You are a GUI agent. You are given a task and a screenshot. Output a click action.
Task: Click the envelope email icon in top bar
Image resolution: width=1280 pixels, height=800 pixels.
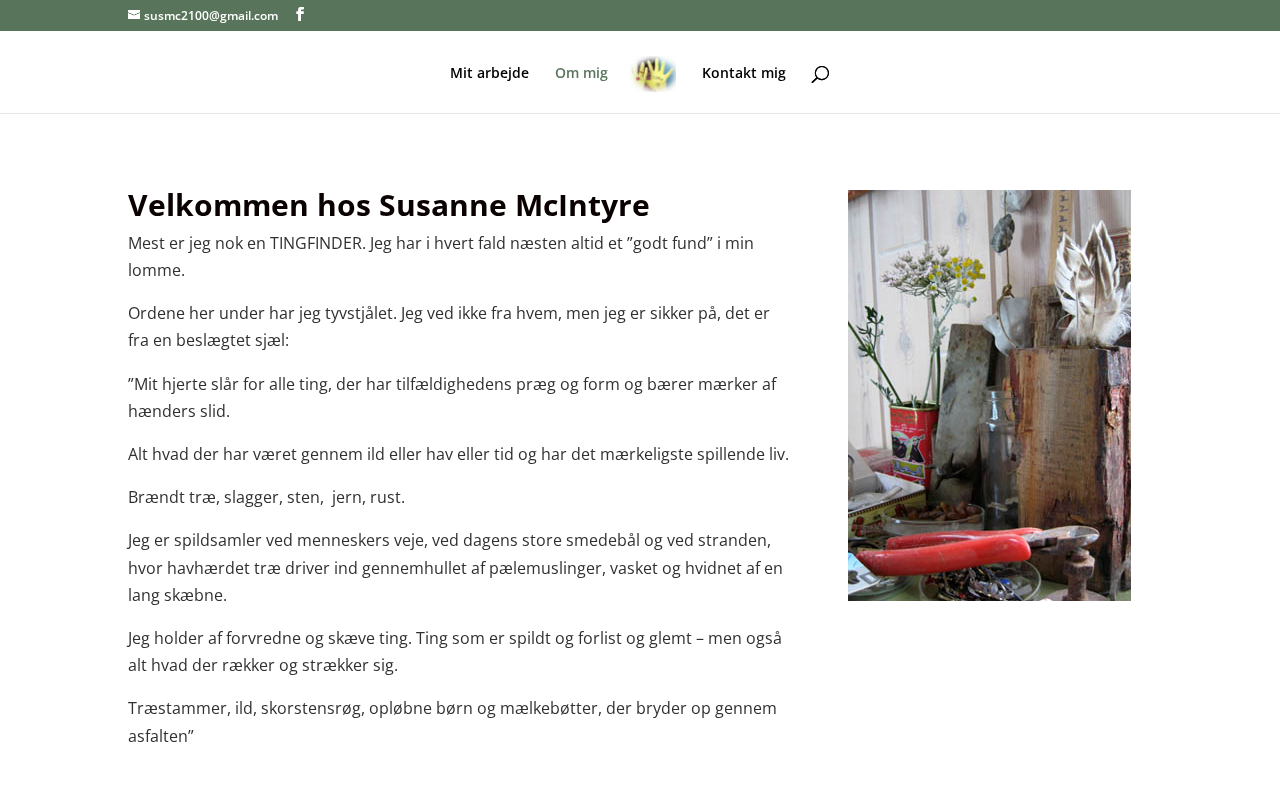pyautogui.click(x=134, y=15)
